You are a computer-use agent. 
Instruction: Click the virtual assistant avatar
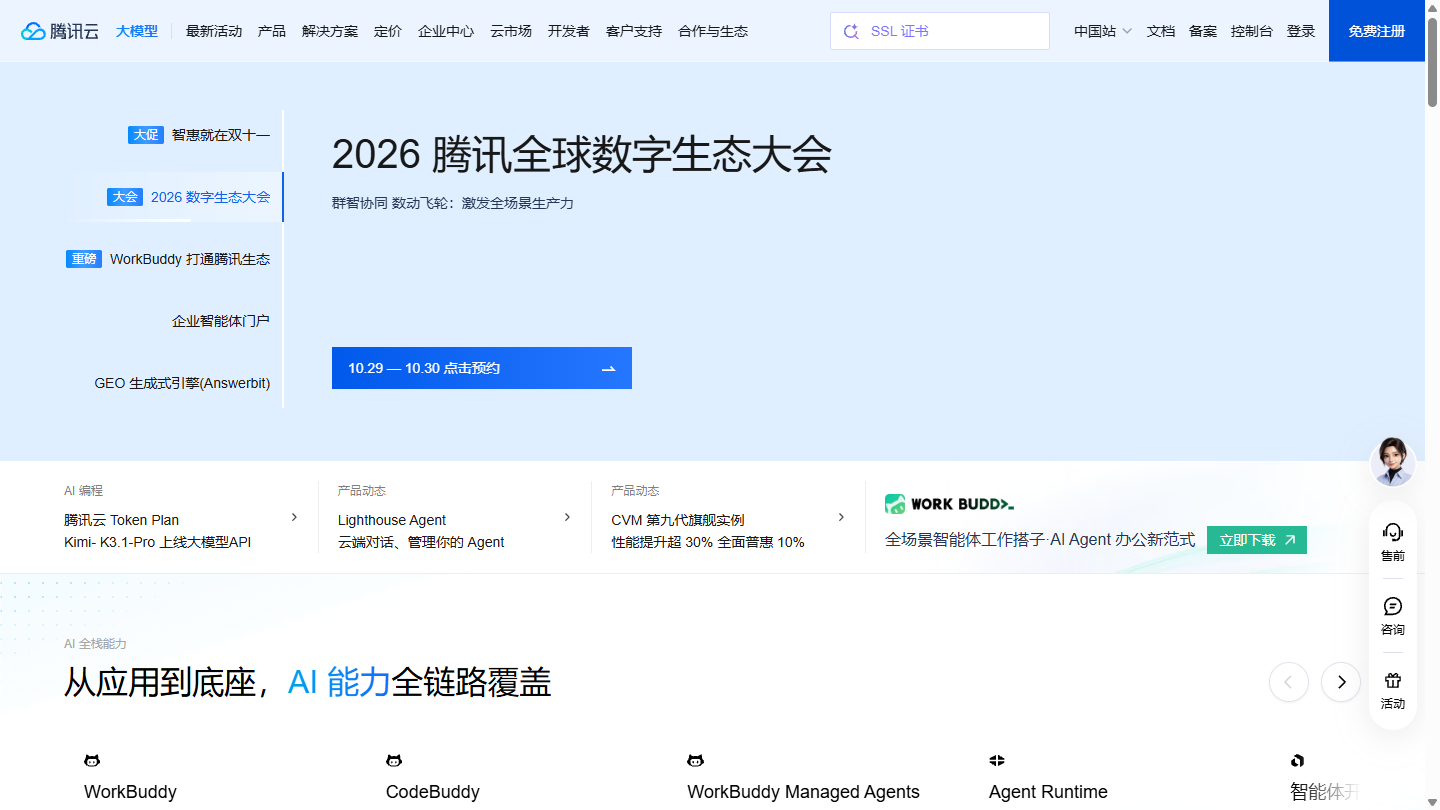(1393, 462)
